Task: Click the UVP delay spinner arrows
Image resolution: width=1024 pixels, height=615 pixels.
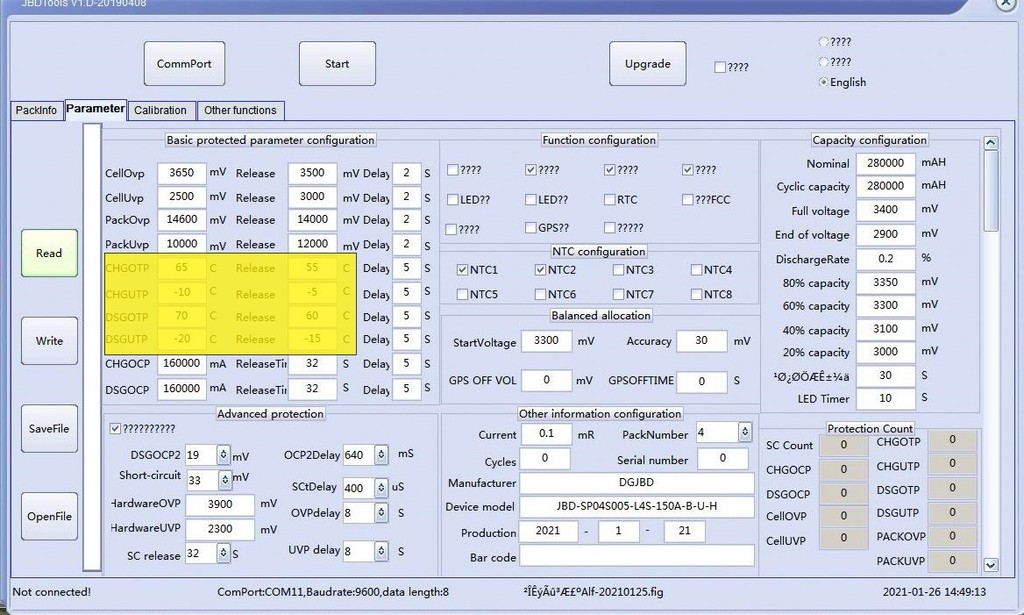Action: tap(381, 552)
